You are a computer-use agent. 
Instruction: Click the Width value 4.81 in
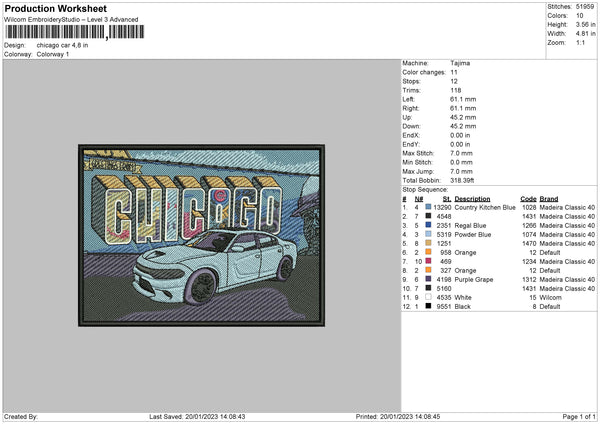click(x=585, y=34)
